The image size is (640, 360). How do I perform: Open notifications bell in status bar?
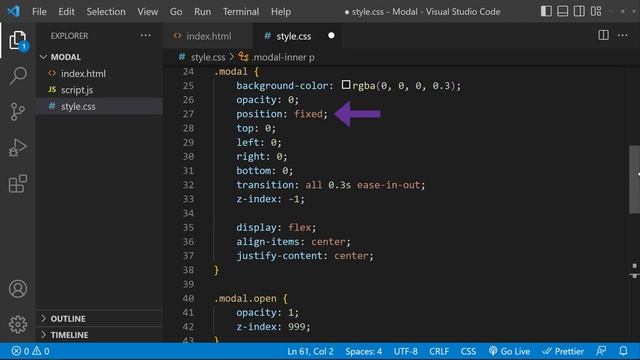tap(623, 351)
